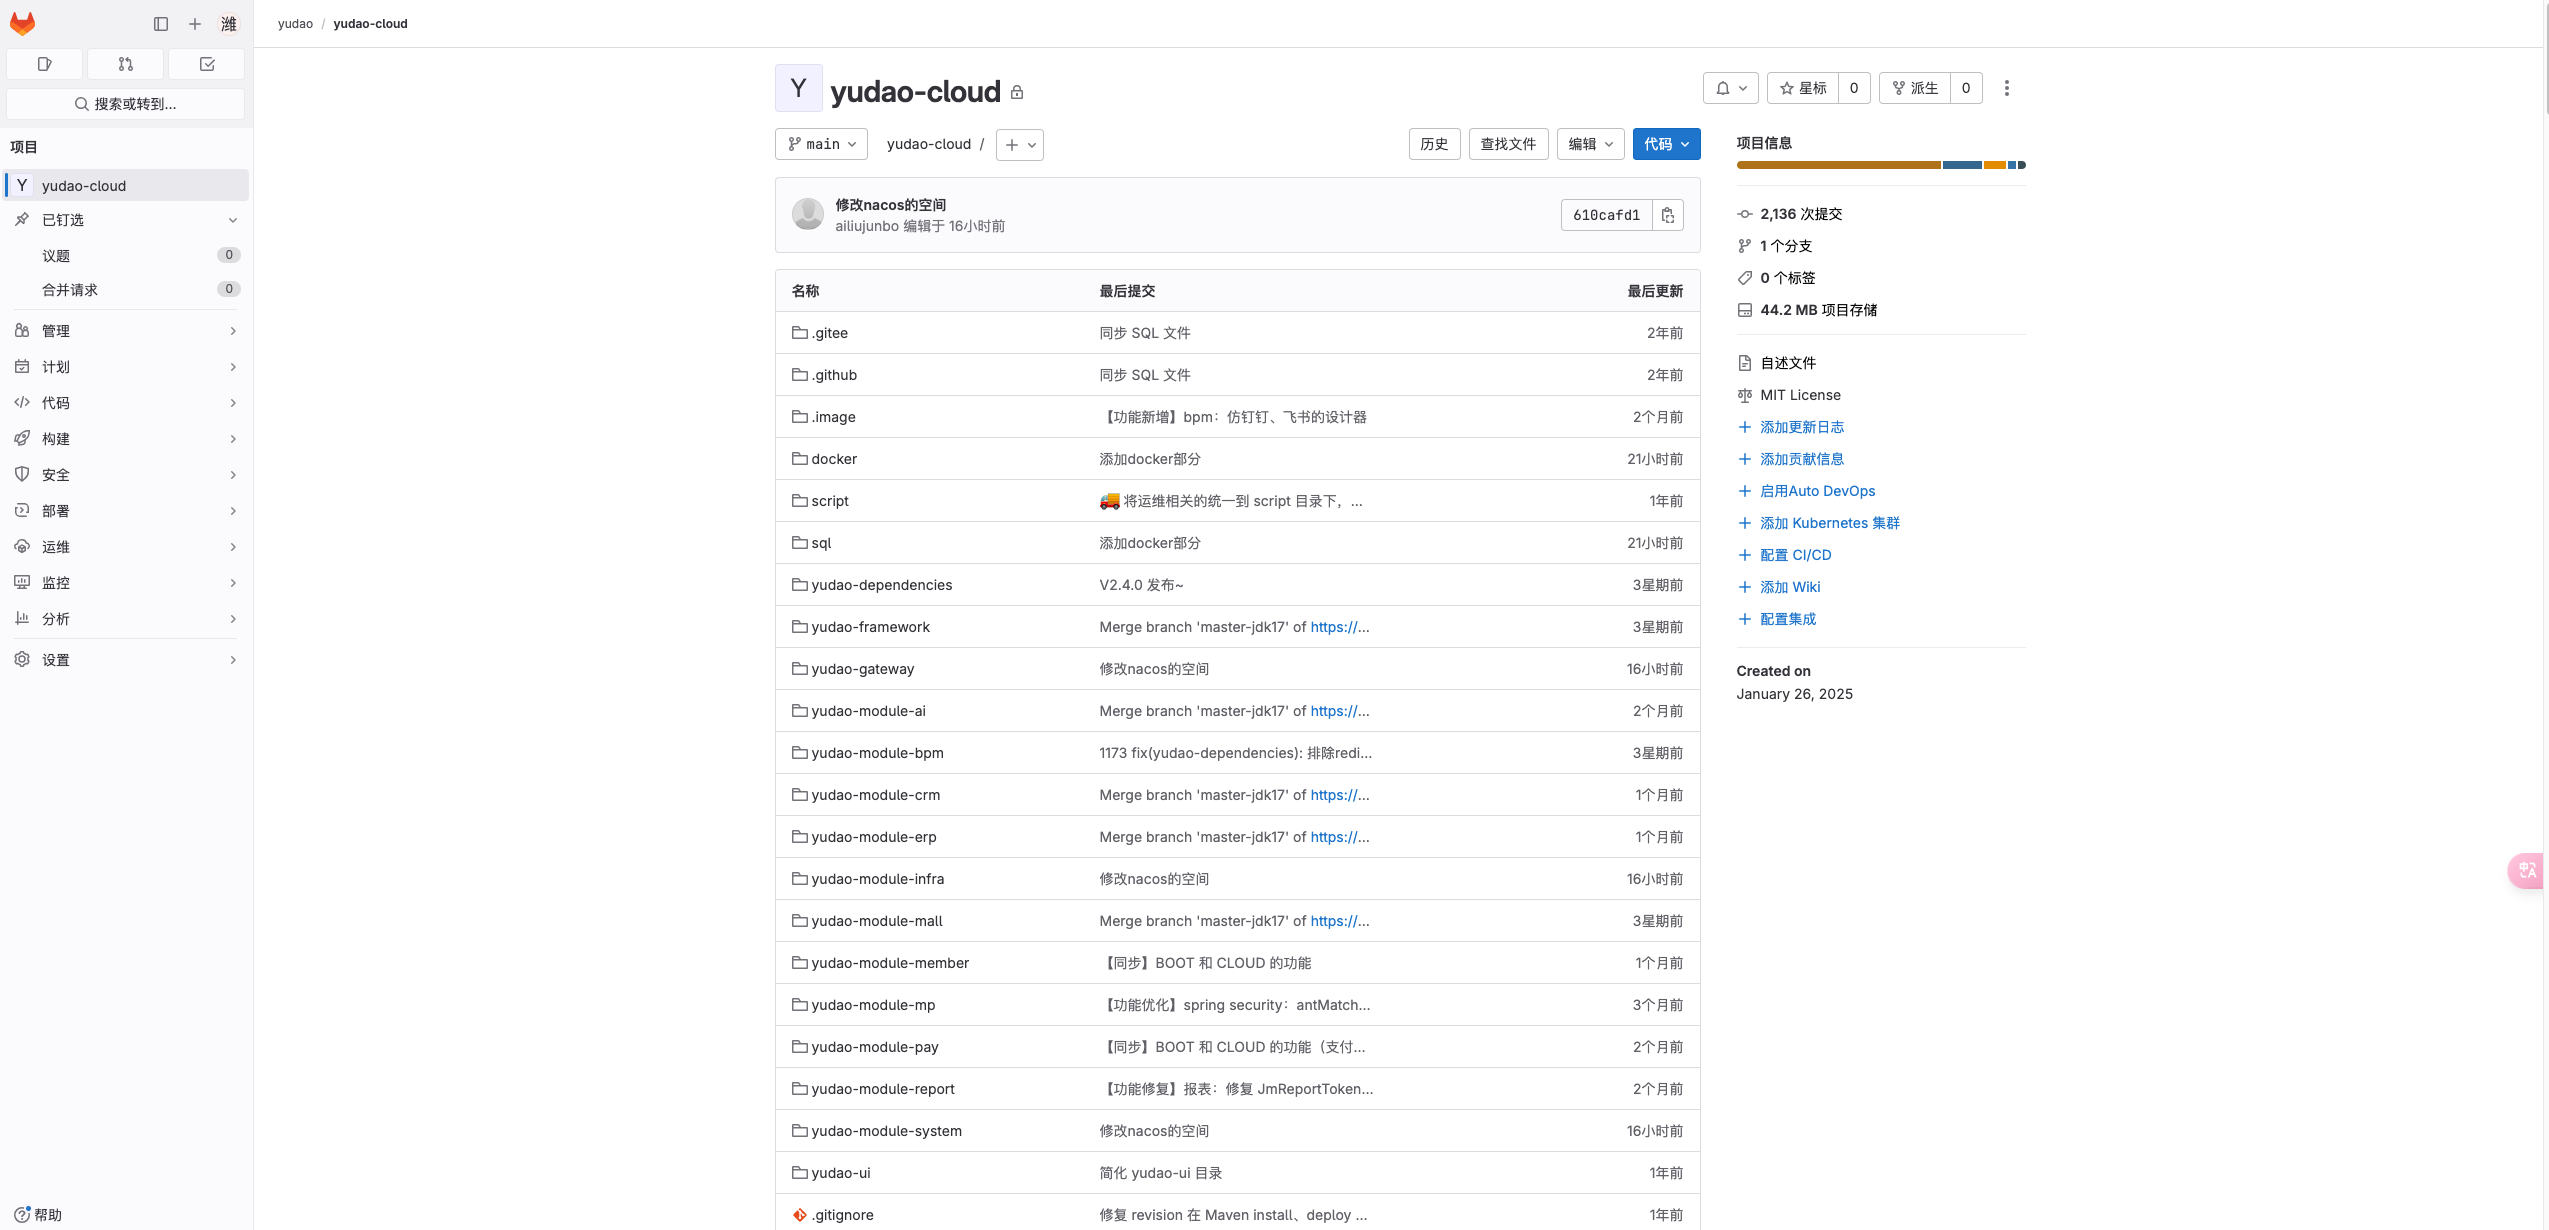
Task: Expand the 部署 sidebar section
Action: 126,511
